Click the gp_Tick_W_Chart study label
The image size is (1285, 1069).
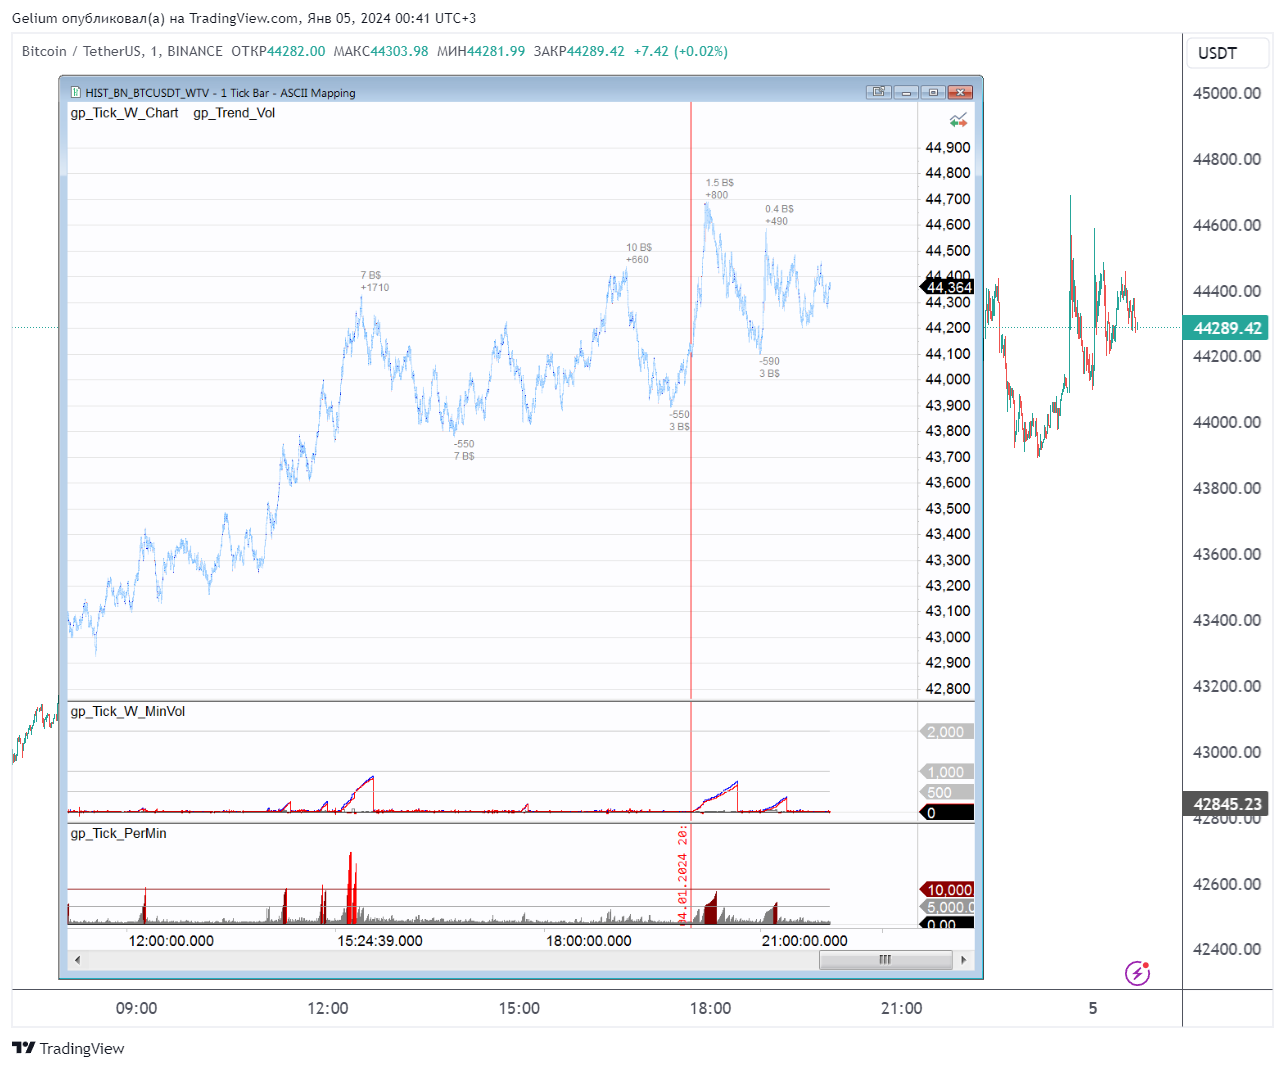tap(124, 113)
